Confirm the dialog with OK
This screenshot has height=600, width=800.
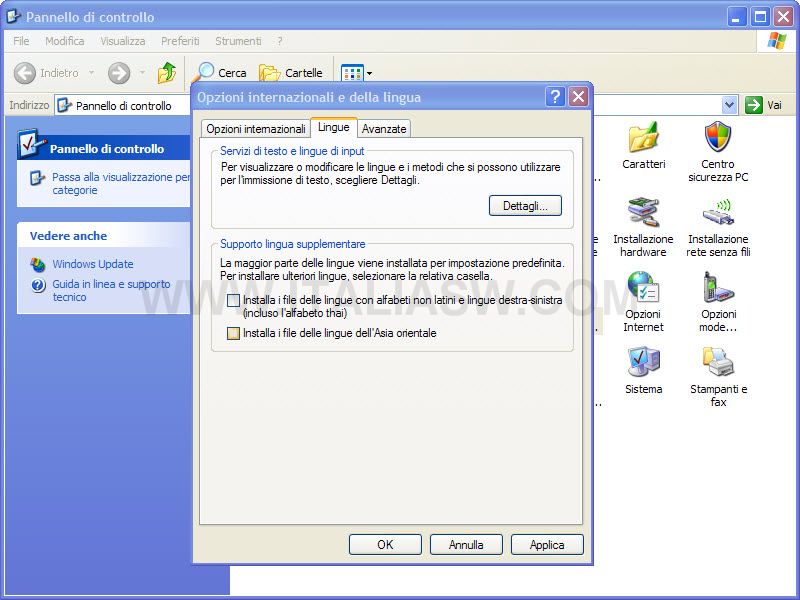[x=385, y=544]
